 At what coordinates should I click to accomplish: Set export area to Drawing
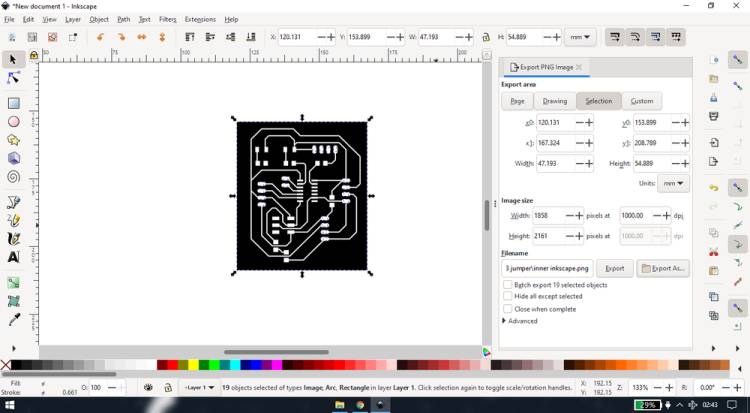pos(555,101)
